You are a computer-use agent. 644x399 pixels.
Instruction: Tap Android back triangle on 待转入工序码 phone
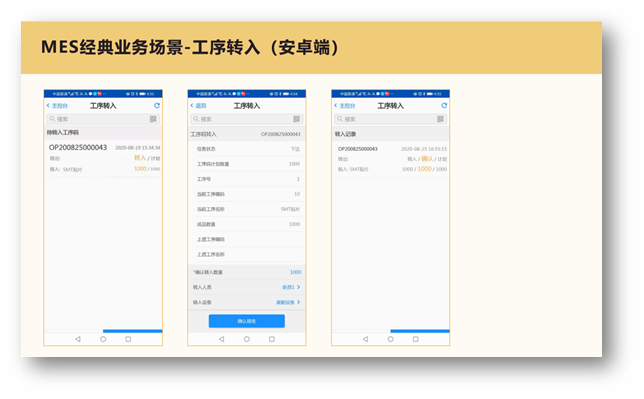[78, 339]
